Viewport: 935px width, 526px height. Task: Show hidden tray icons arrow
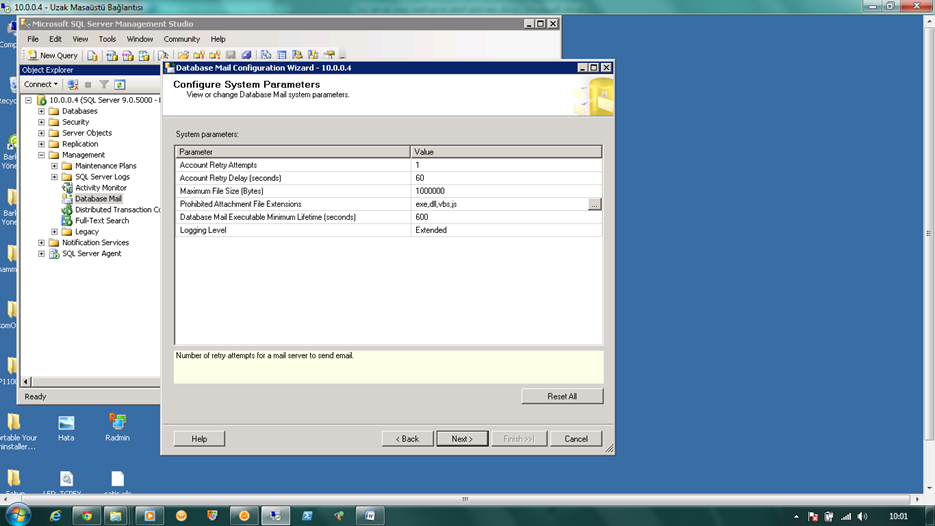pos(797,516)
